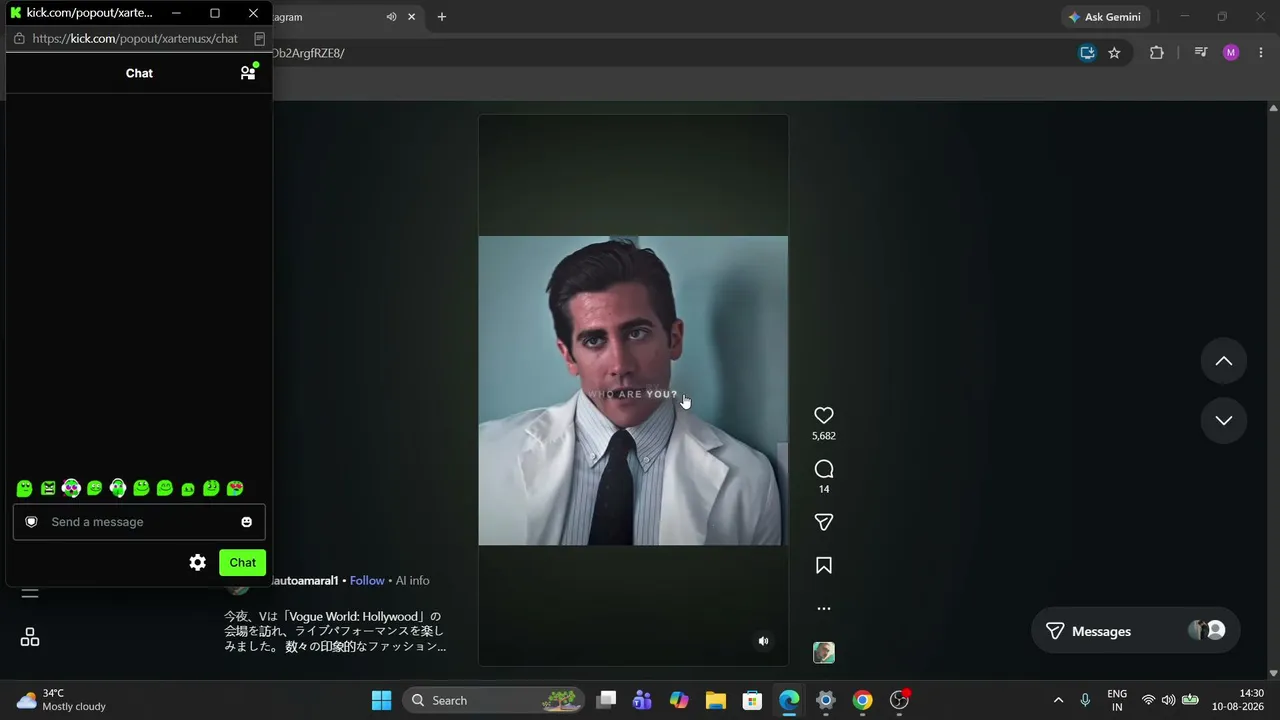Click the Kick popout address bar URL
This screenshot has width=1280, height=720.
[135, 38]
